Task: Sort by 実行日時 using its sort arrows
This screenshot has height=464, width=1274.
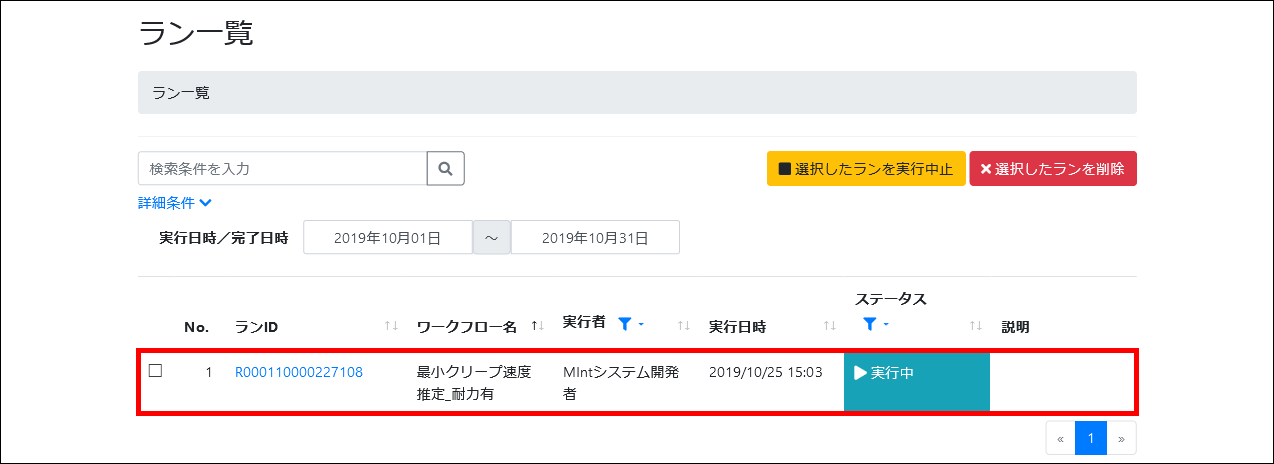Action: point(830,326)
